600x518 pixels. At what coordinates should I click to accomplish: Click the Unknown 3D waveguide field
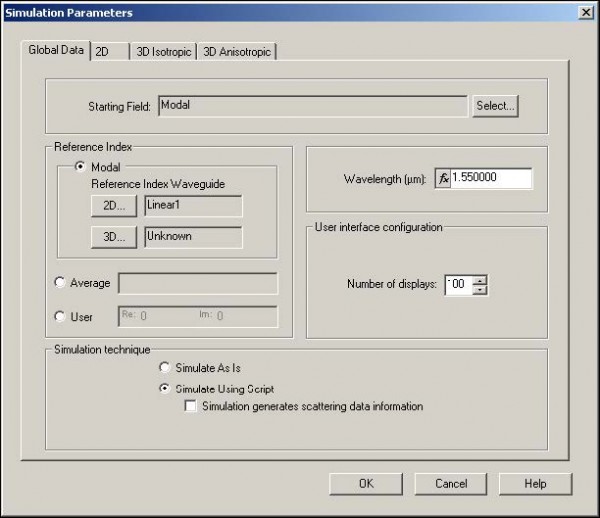pos(193,237)
